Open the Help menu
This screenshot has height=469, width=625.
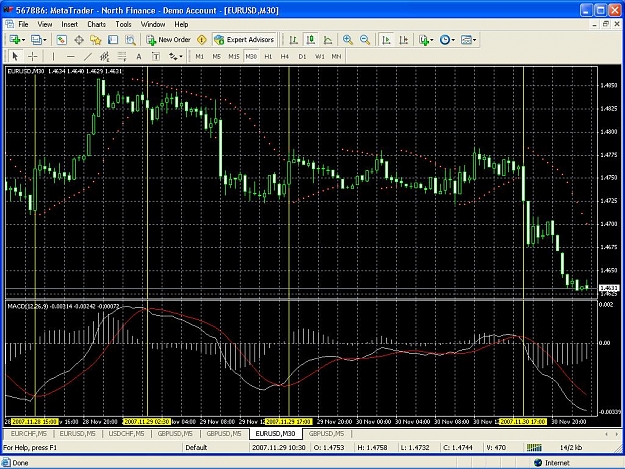(x=181, y=24)
